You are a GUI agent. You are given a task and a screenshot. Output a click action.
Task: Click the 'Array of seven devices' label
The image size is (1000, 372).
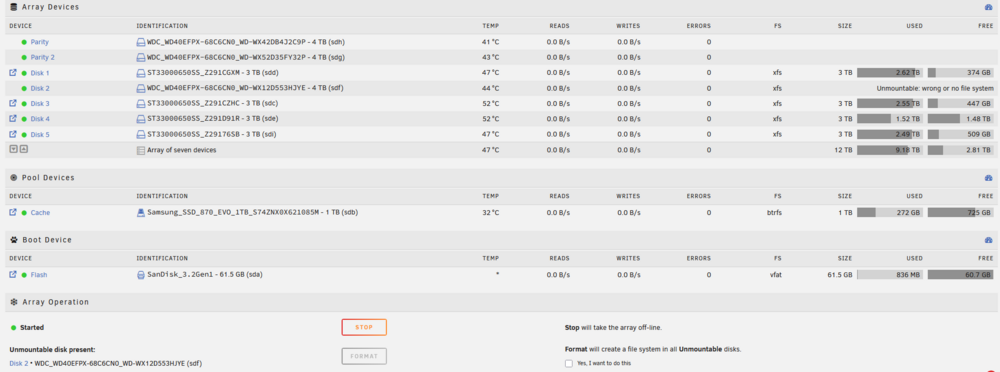182,150
